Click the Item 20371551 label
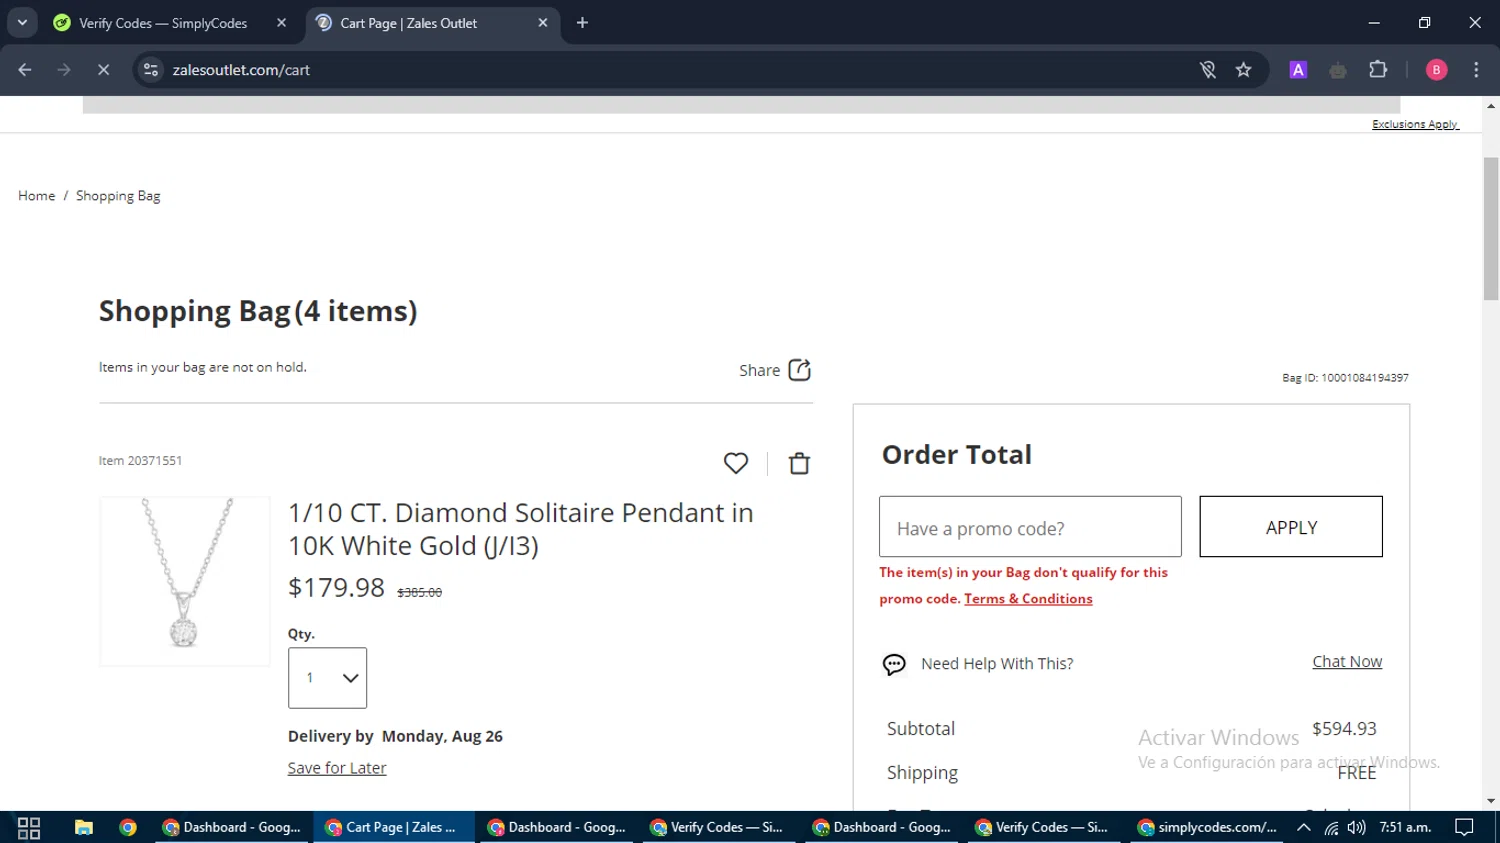The width and height of the screenshot is (1500, 843). tap(140, 461)
